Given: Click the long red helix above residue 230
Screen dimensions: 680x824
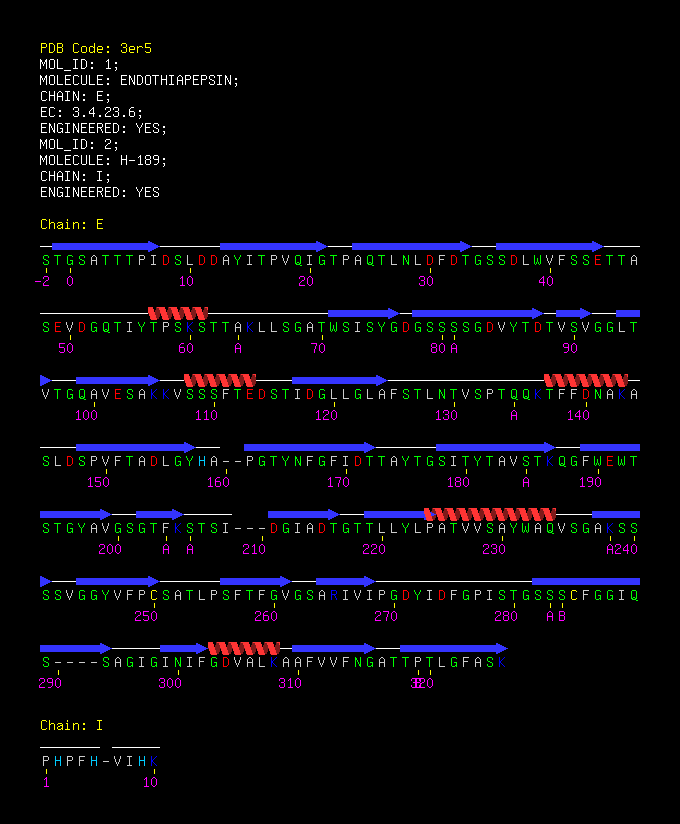Looking at the screenshot, I should (490, 514).
